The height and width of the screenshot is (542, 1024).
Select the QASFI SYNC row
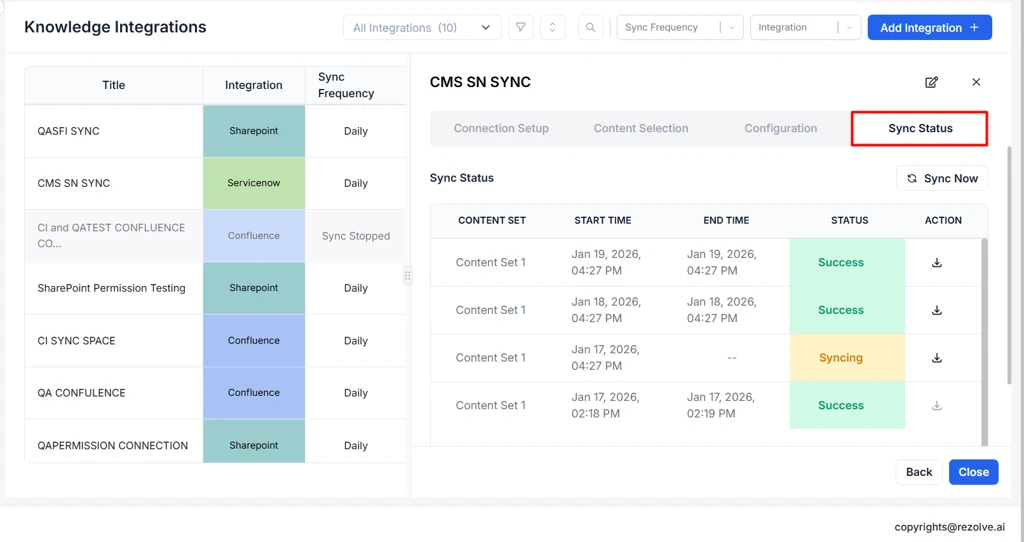coord(114,131)
